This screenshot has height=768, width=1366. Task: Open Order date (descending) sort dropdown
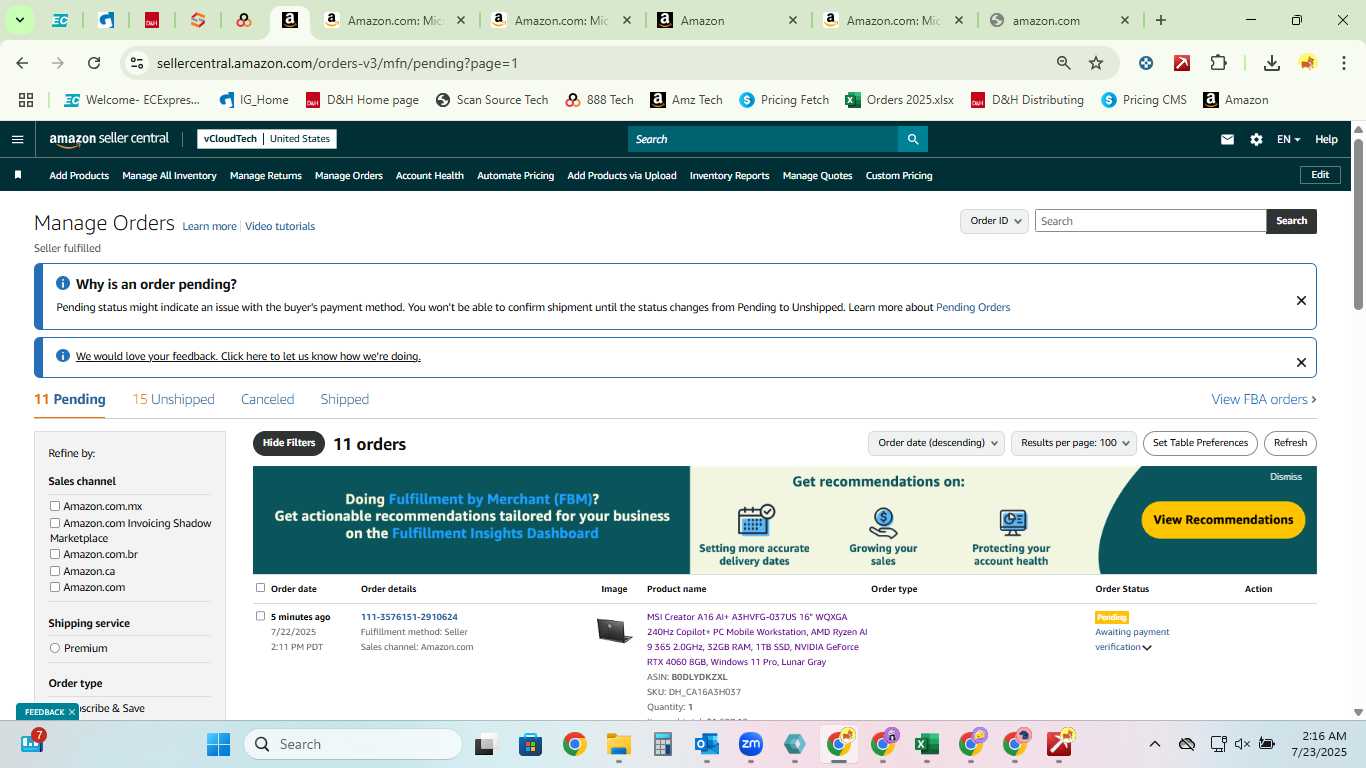click(936, 443)
